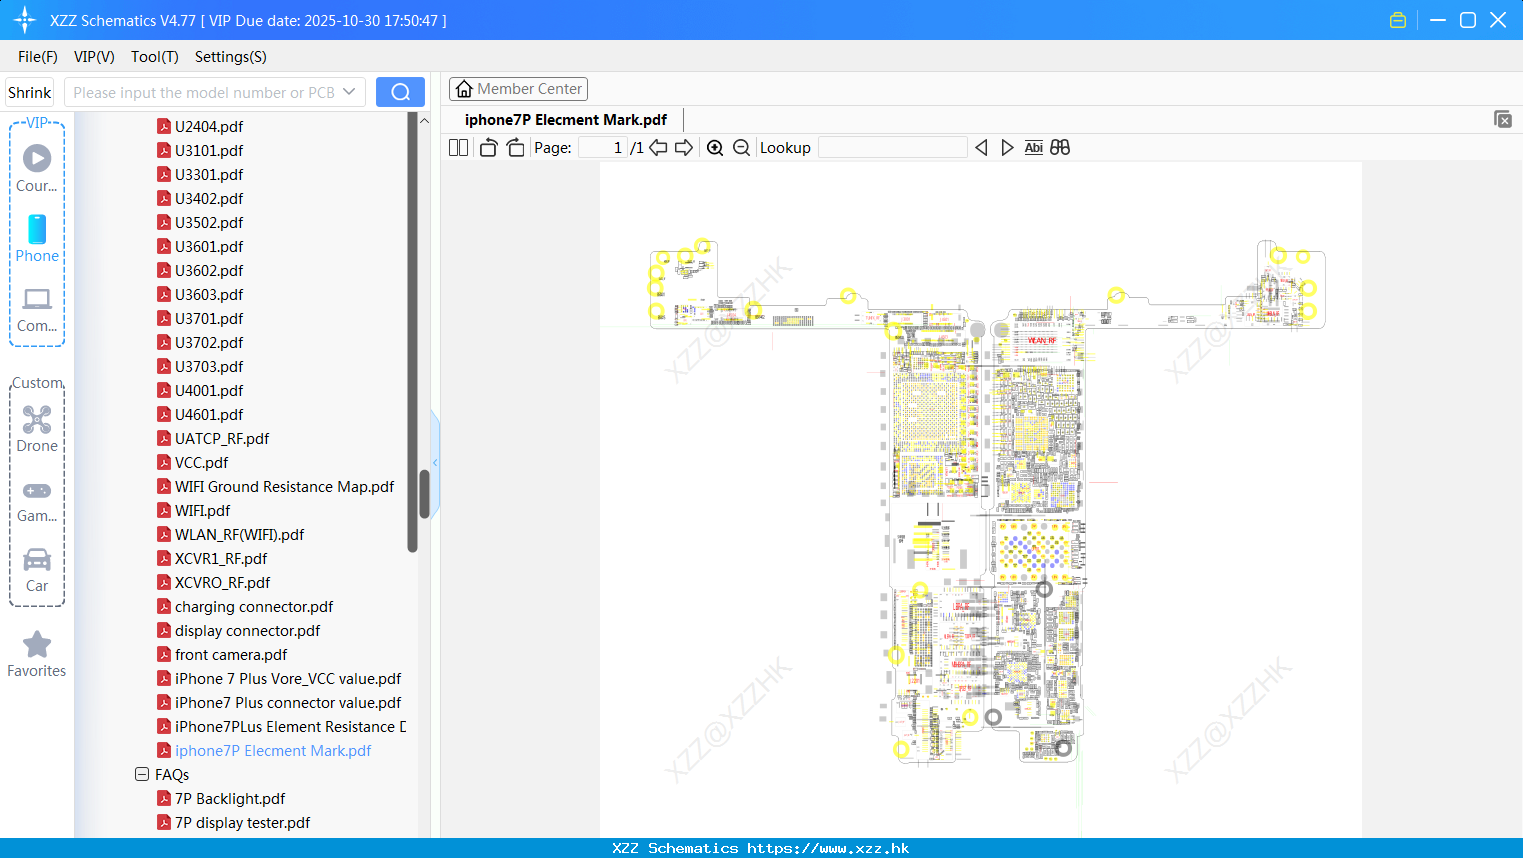Collapse the left panel splitter handle

pyautogui.click(x=435, y=462)
